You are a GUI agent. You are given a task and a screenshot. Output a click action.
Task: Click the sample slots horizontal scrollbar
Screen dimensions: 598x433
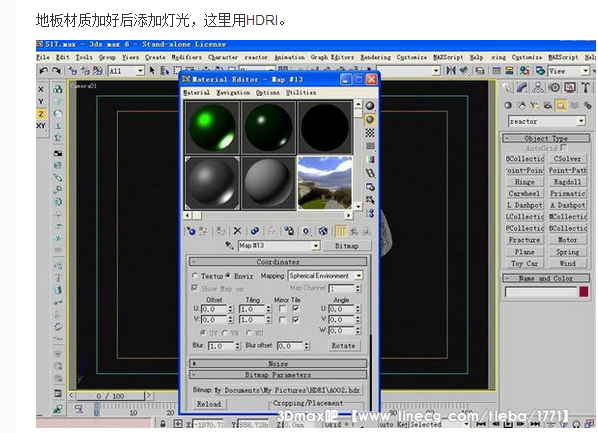[268, 216]
